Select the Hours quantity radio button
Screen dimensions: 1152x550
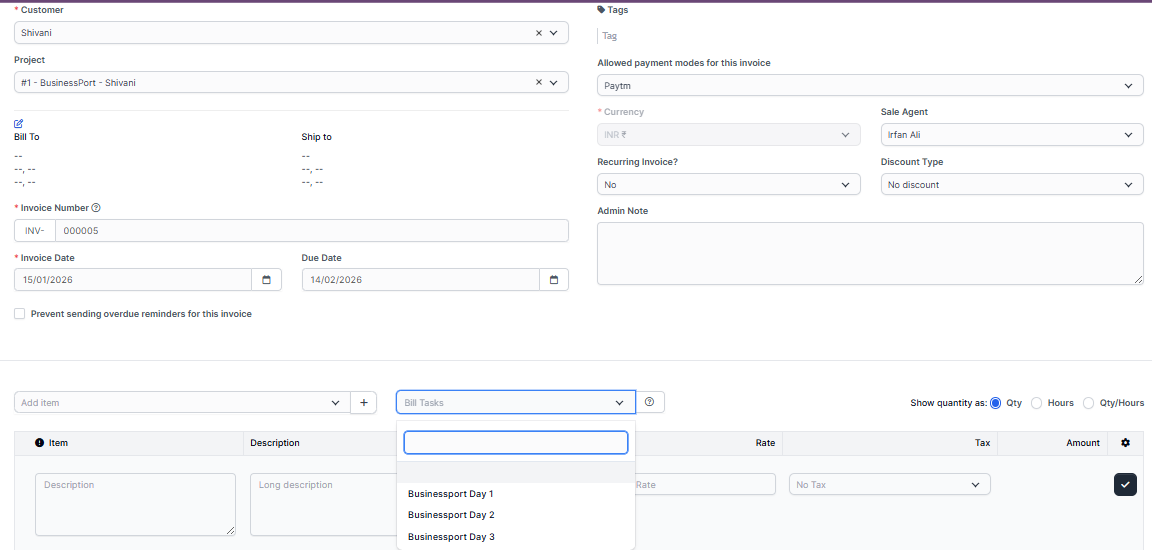[x=1036, y=403]
